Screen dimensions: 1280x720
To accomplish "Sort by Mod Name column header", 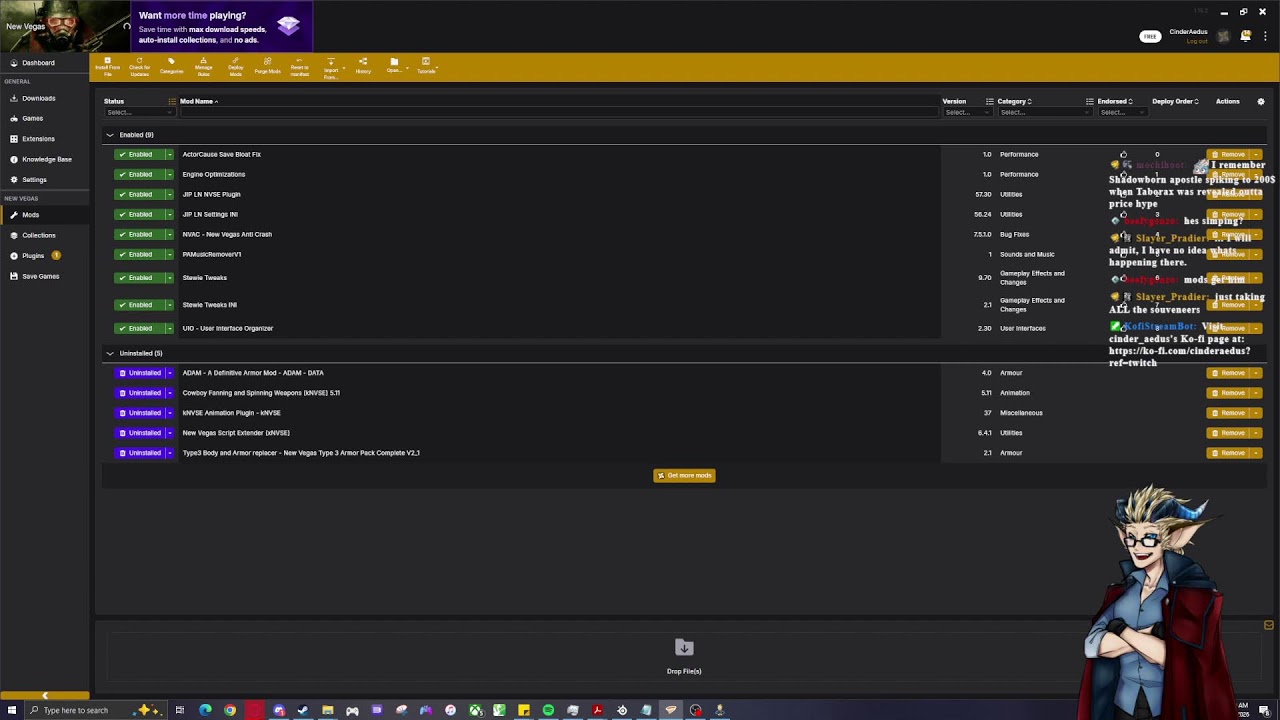I will 197,101.
